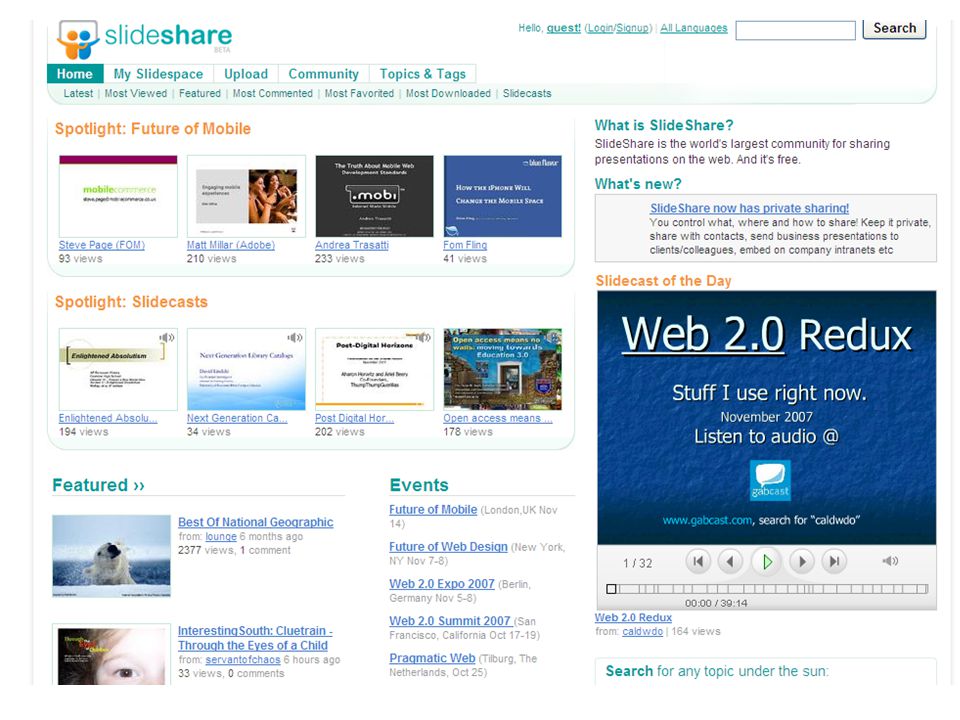Image resolution: width=960 pixels, height=720 pixels.
Task: Click the Enlightened Absolu... title link
Action: [108, 418]
